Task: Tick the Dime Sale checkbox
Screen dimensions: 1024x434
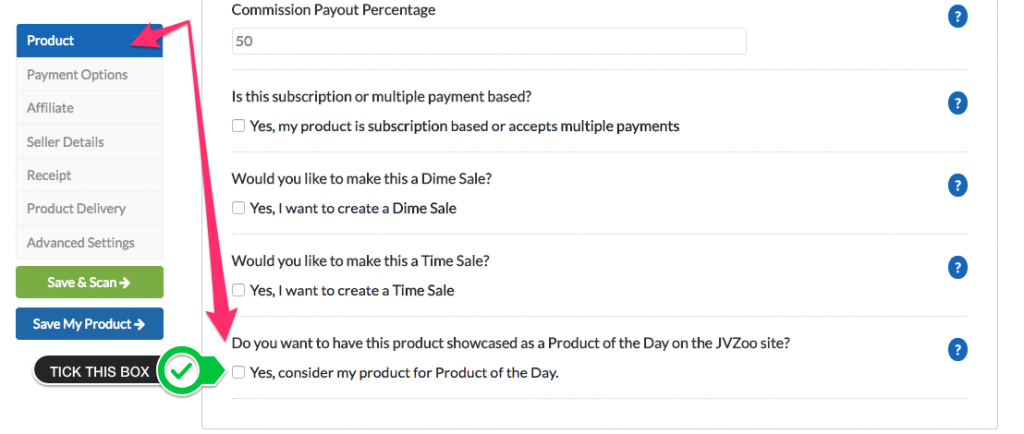Action: [238, 208]
